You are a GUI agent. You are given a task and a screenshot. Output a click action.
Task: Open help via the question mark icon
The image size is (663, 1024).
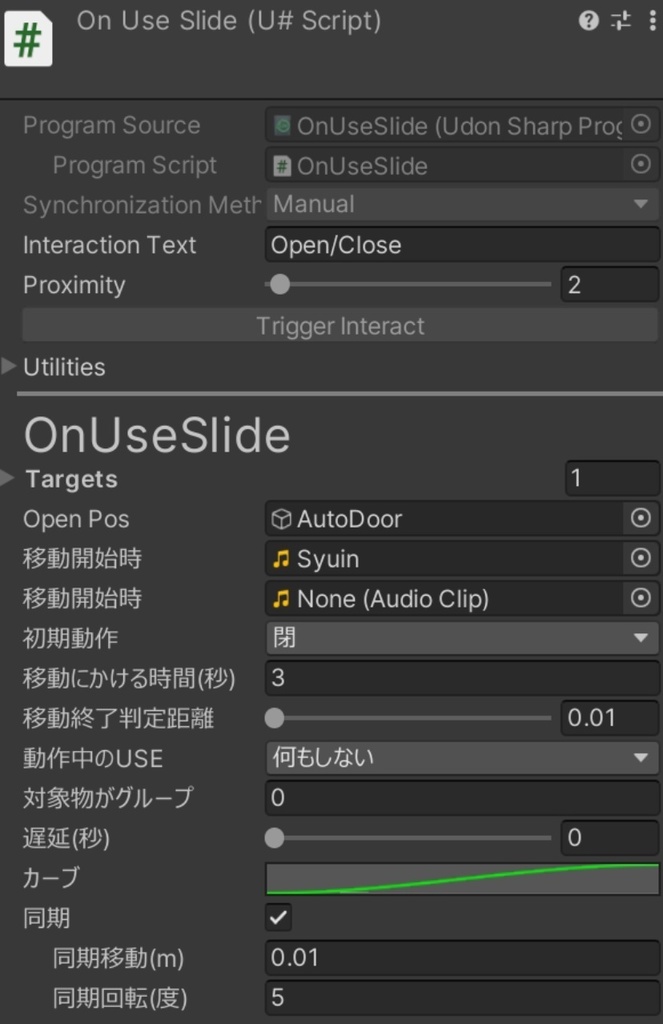click(x=588, y=20)
